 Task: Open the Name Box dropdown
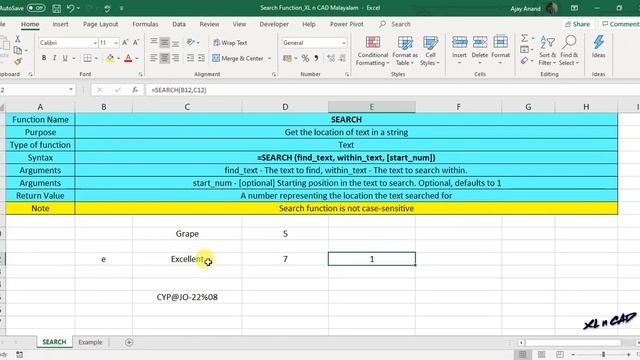tap(71, 89)
